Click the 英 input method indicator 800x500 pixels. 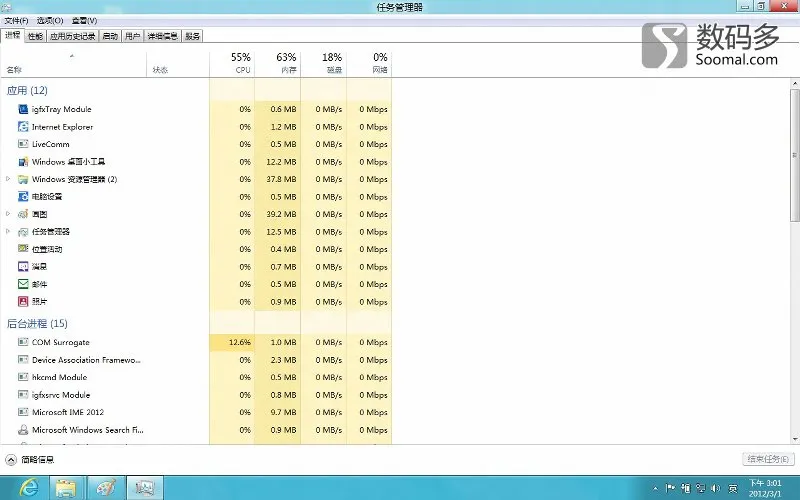(733, 489)
